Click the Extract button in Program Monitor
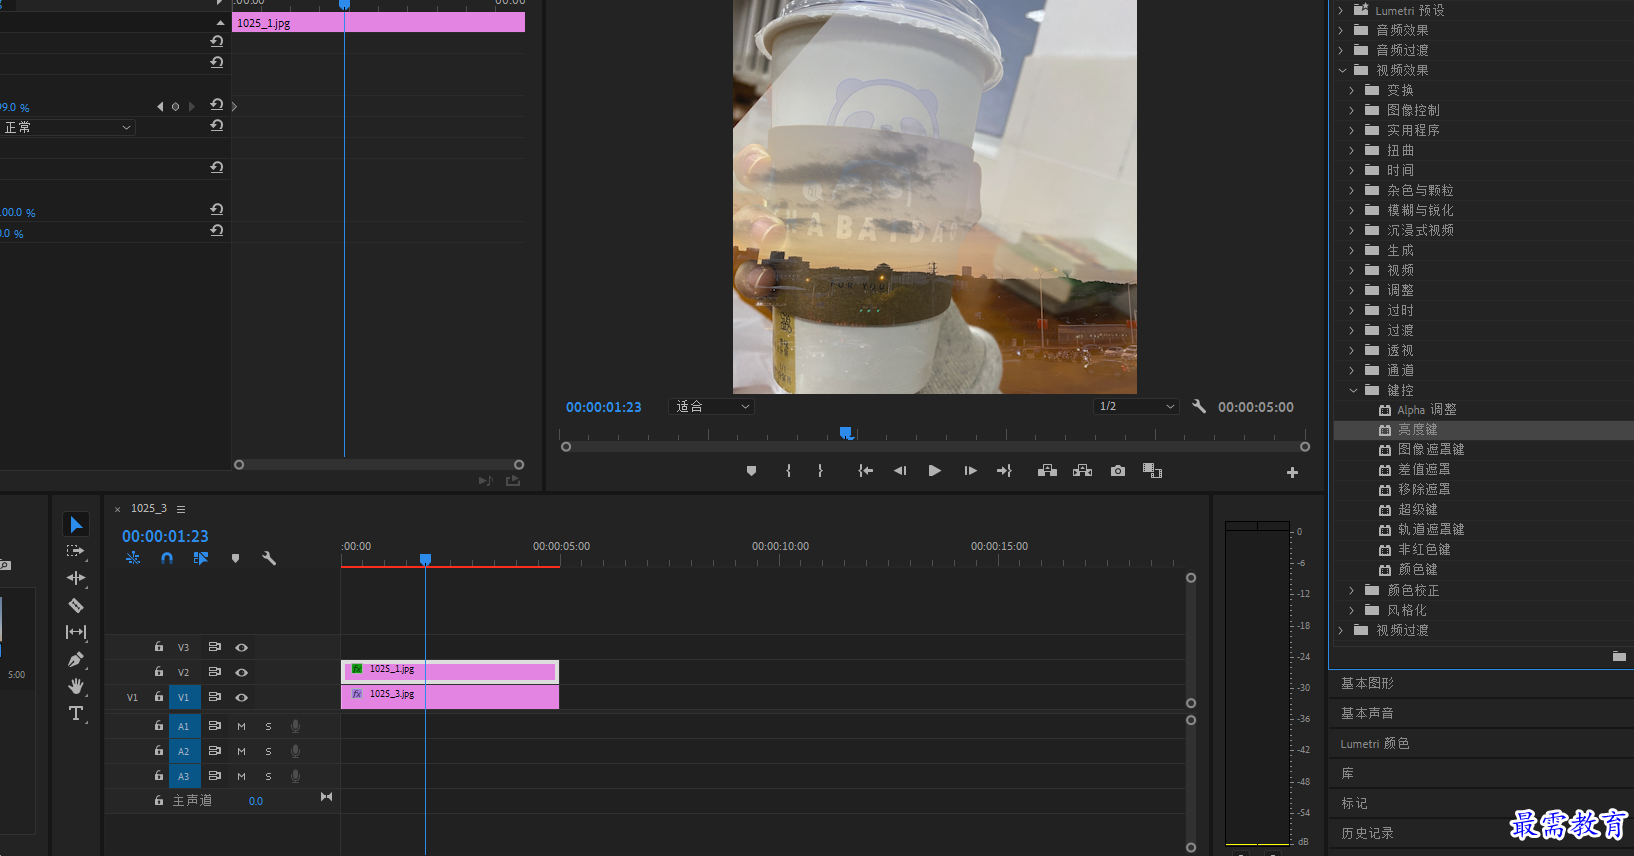 click(x=1082, y=471)
